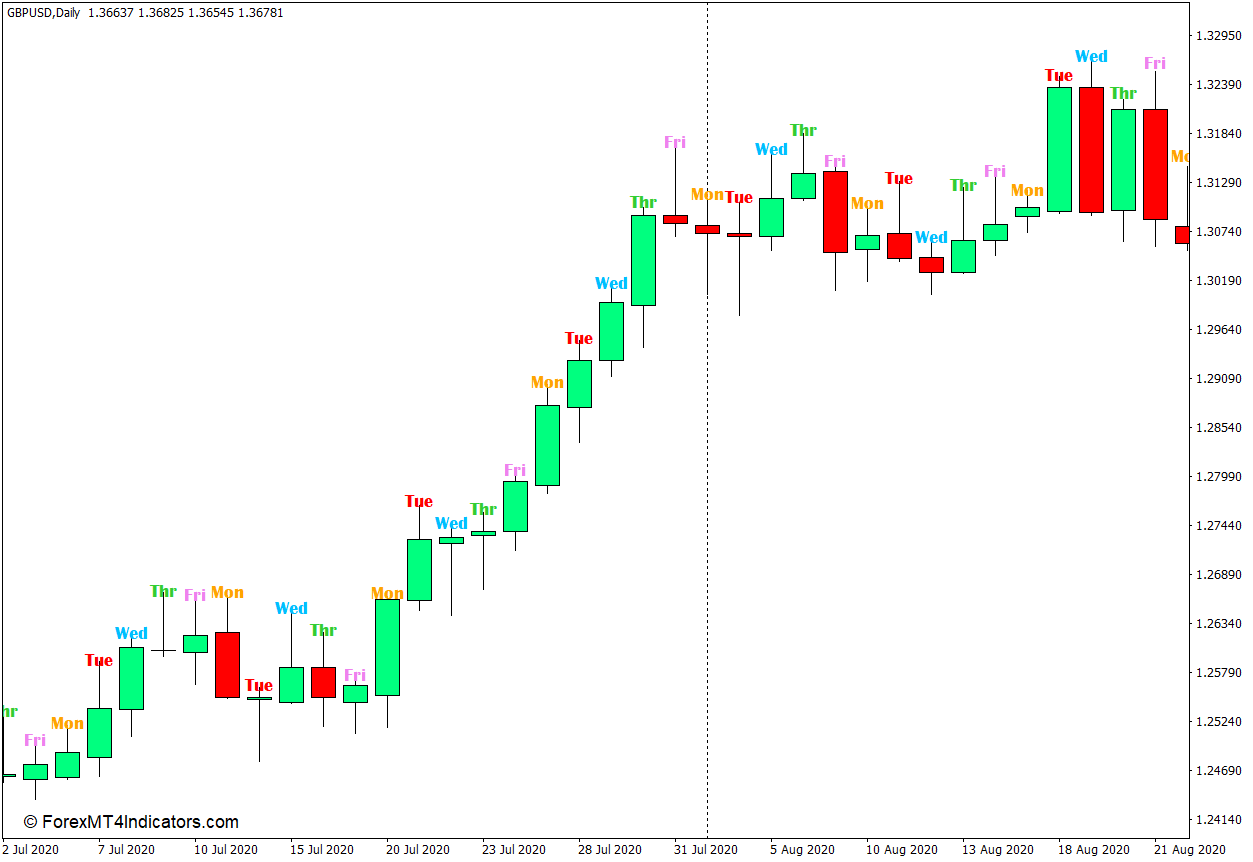Click price level 1.32950 on the axis
1253x862 pixels.
1218,36
